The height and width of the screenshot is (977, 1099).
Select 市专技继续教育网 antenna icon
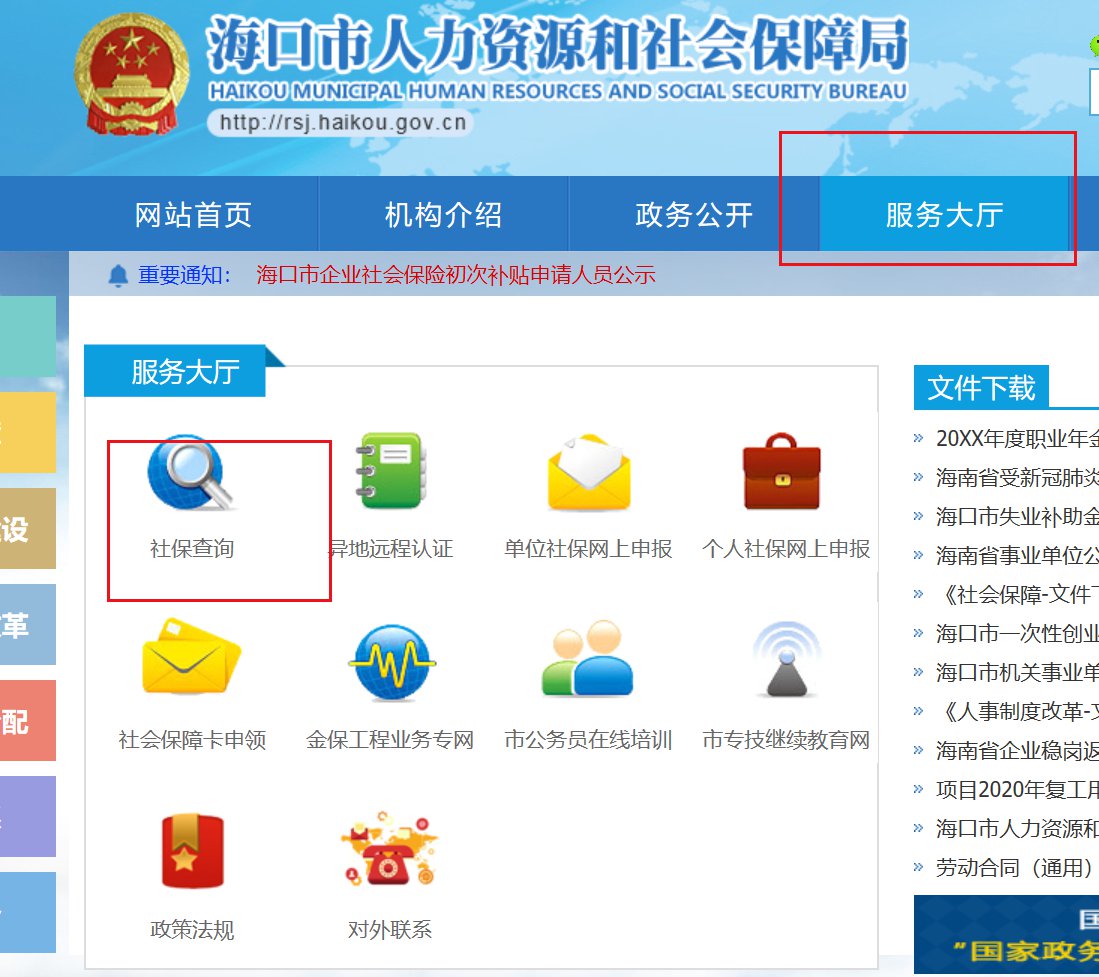tap(786, 660)
